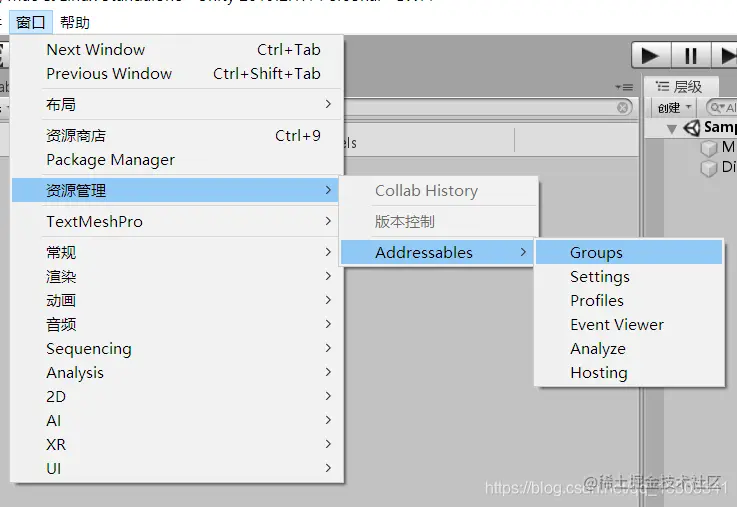Image resolution: width=737 pixels, height=507 pixels.
Task: Click Collab History entry
Action: point(438,190)
